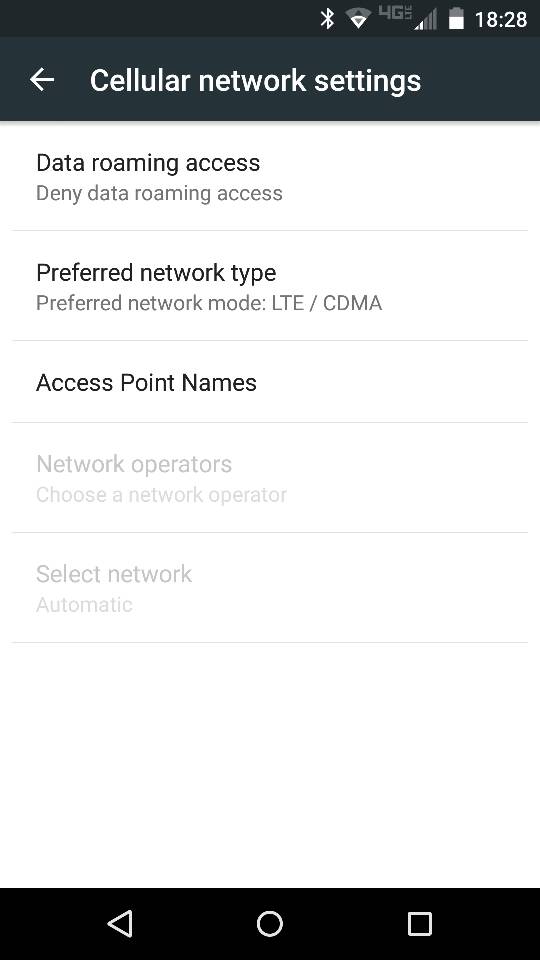Open Preferred network type chooser
This screenshot has width=540, height=960.
click(270, 286)
